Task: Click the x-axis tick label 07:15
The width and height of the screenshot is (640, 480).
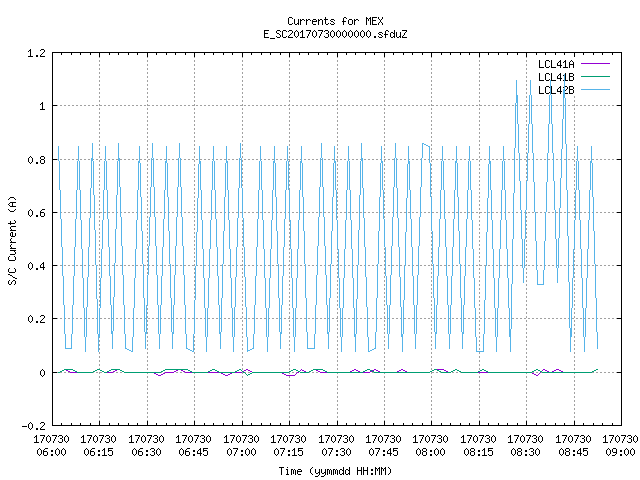Action: tap(289, 452)
